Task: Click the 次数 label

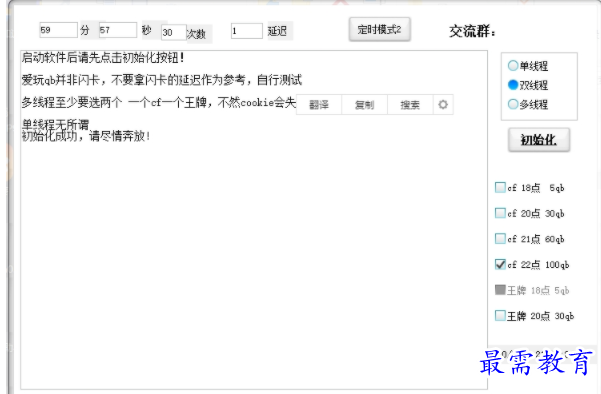Action: [x=196, y=34]
